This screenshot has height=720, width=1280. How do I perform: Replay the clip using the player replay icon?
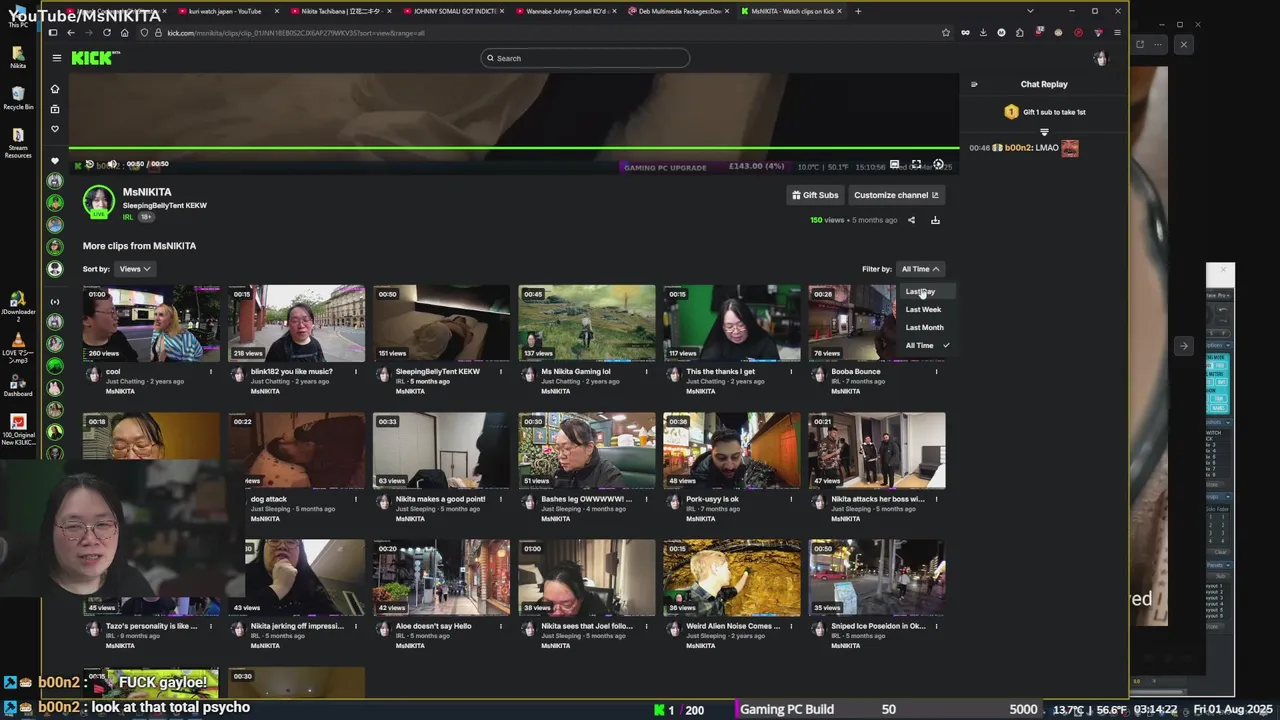[x=90, y=164]
